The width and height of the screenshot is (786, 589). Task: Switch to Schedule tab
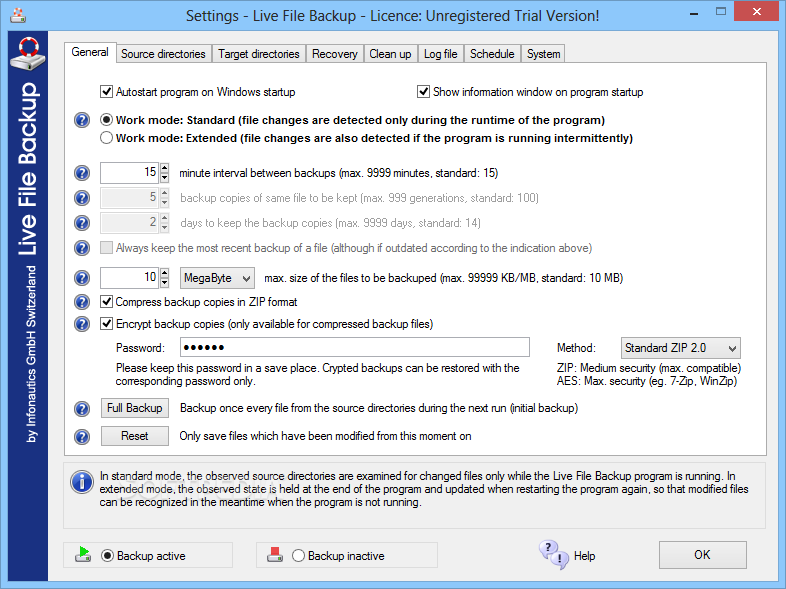click(x=492, y=54)
